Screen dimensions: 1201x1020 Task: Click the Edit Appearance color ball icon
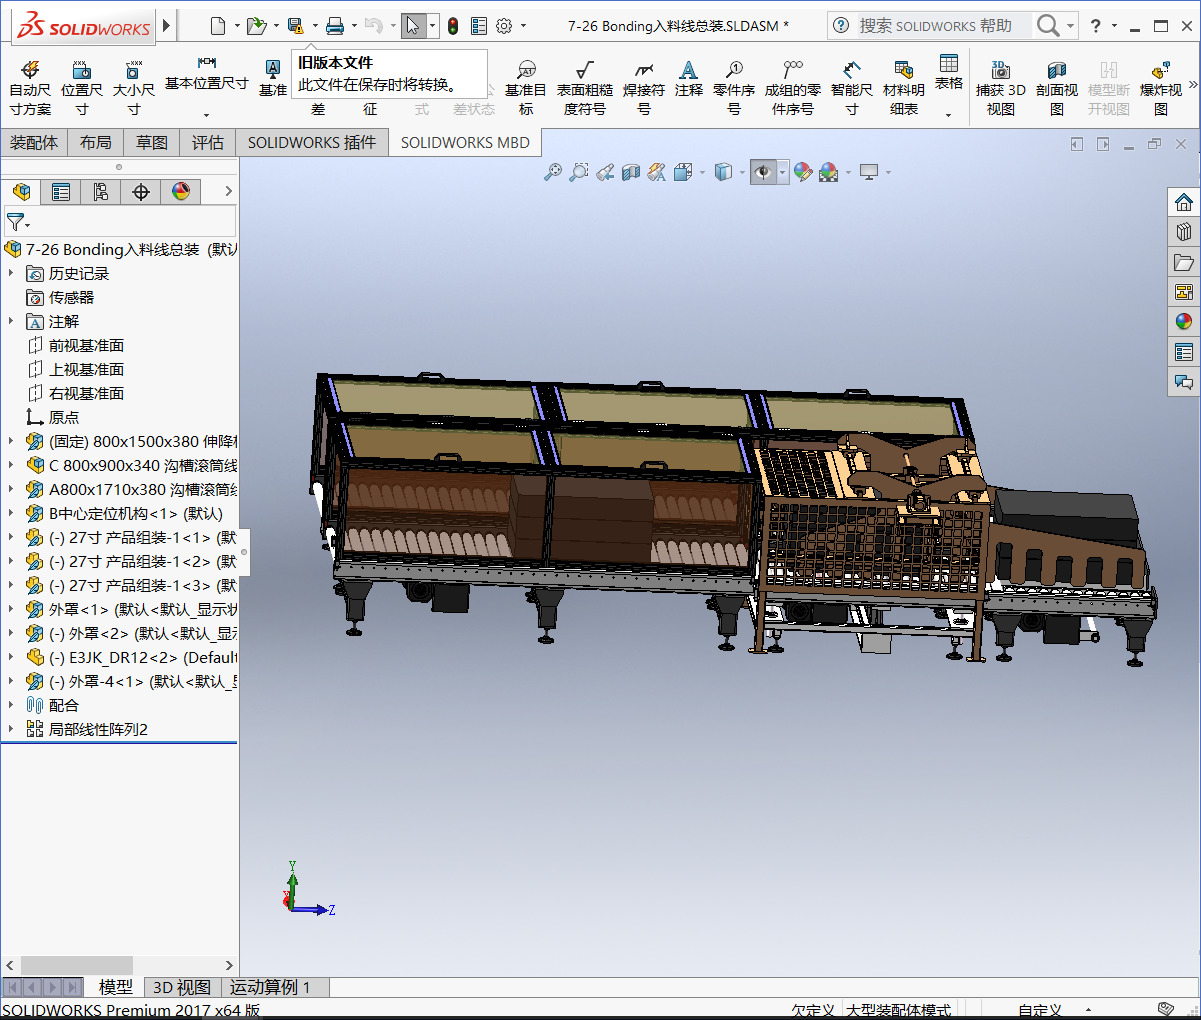click(803, 172)
